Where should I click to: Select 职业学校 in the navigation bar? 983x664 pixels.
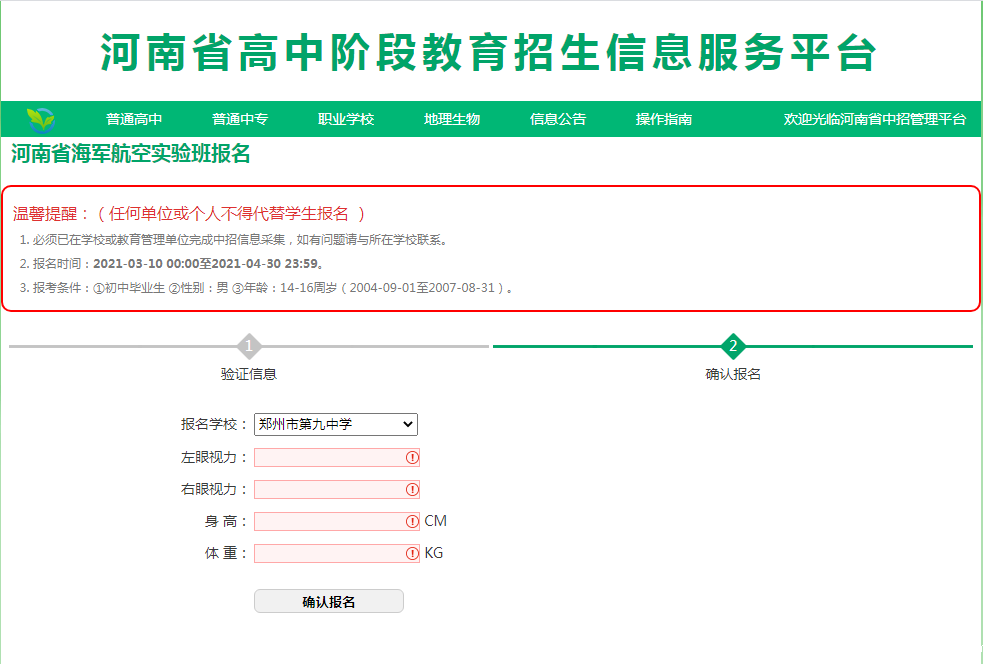tap(346, 119)
